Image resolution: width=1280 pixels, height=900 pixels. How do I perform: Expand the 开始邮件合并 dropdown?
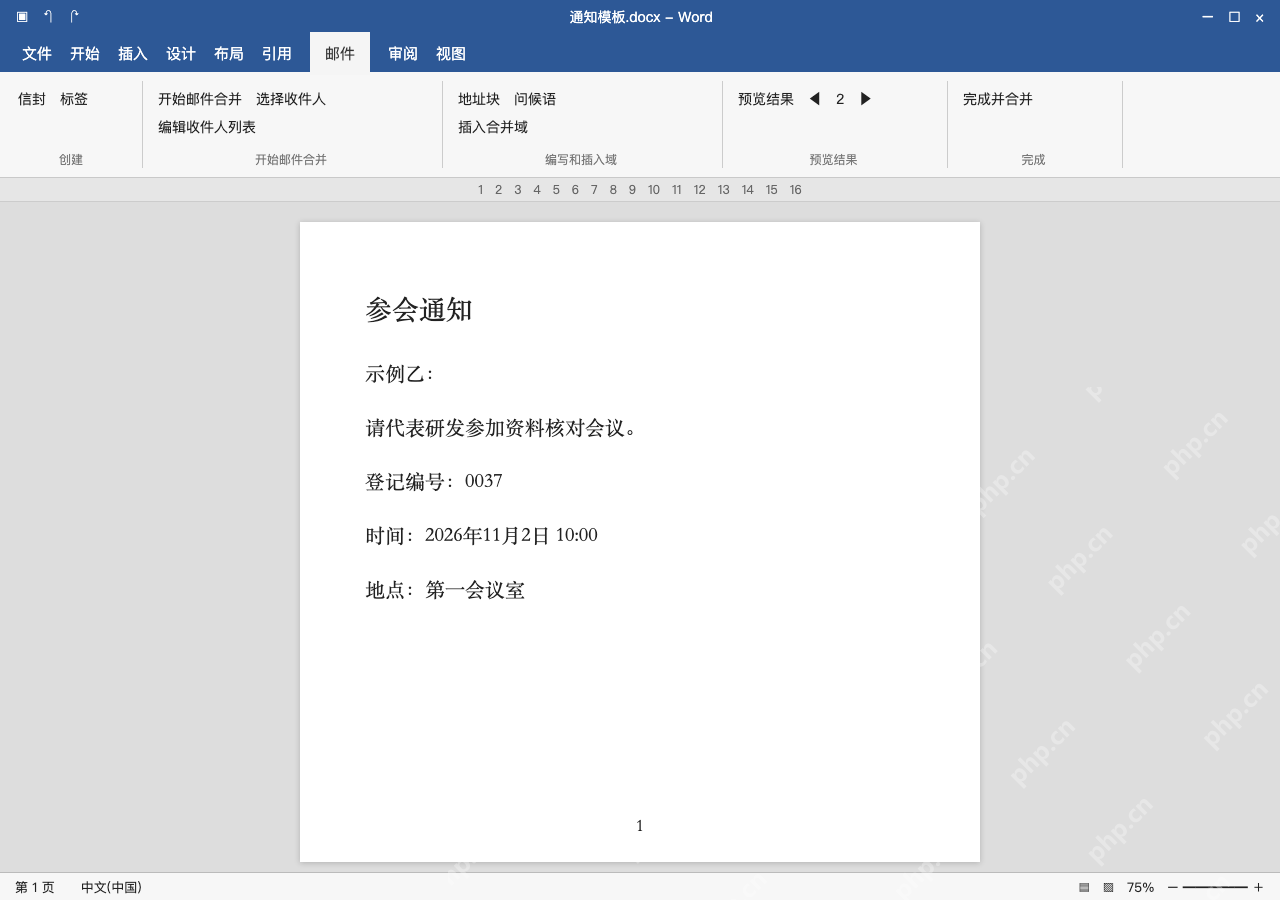(200, 99)
